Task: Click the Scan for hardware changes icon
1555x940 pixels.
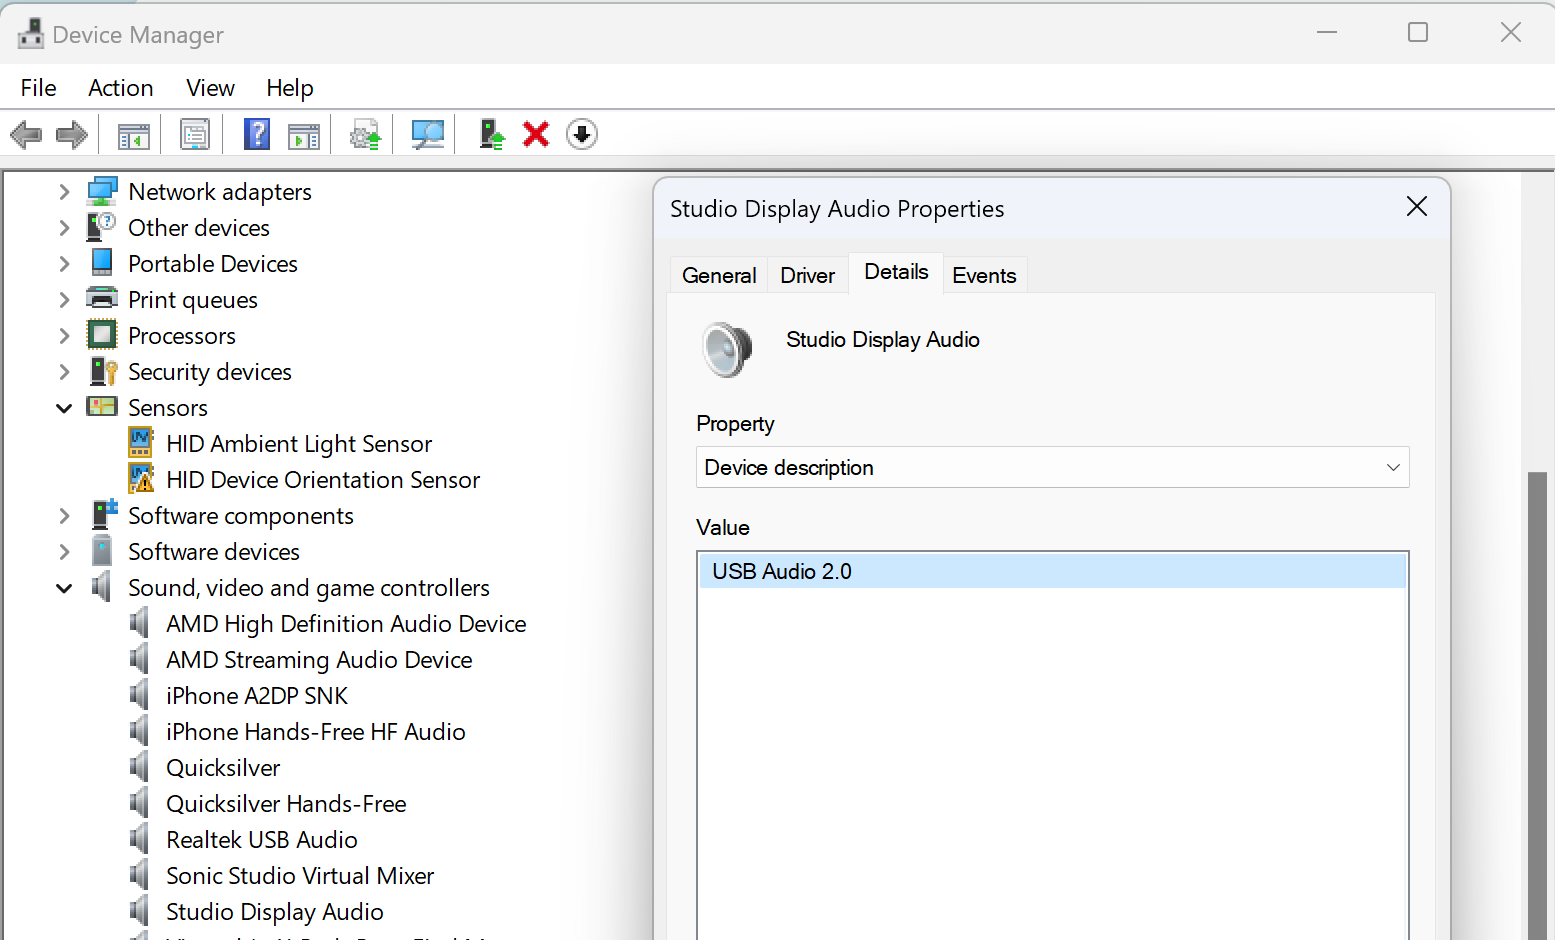Action: point(427,134)
